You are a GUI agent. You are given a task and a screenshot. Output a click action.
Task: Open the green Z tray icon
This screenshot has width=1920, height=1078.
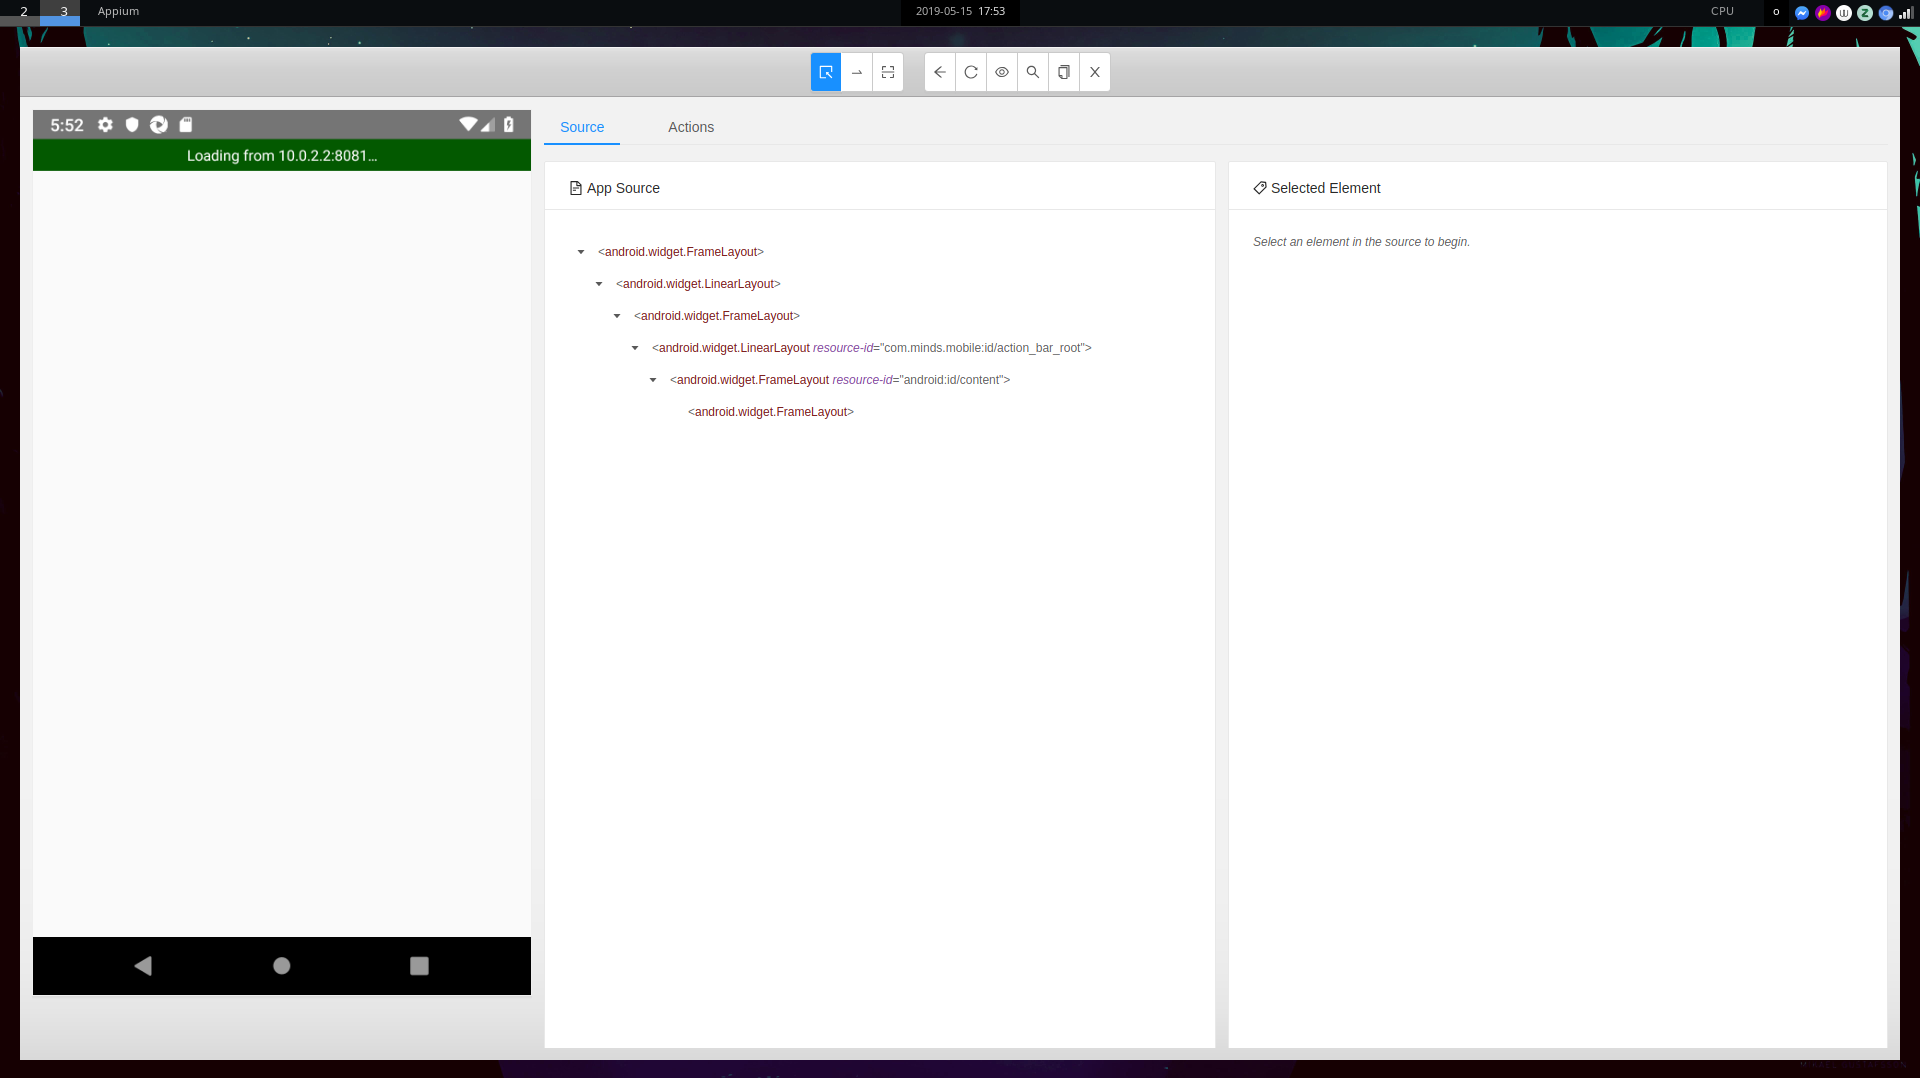1865,13
